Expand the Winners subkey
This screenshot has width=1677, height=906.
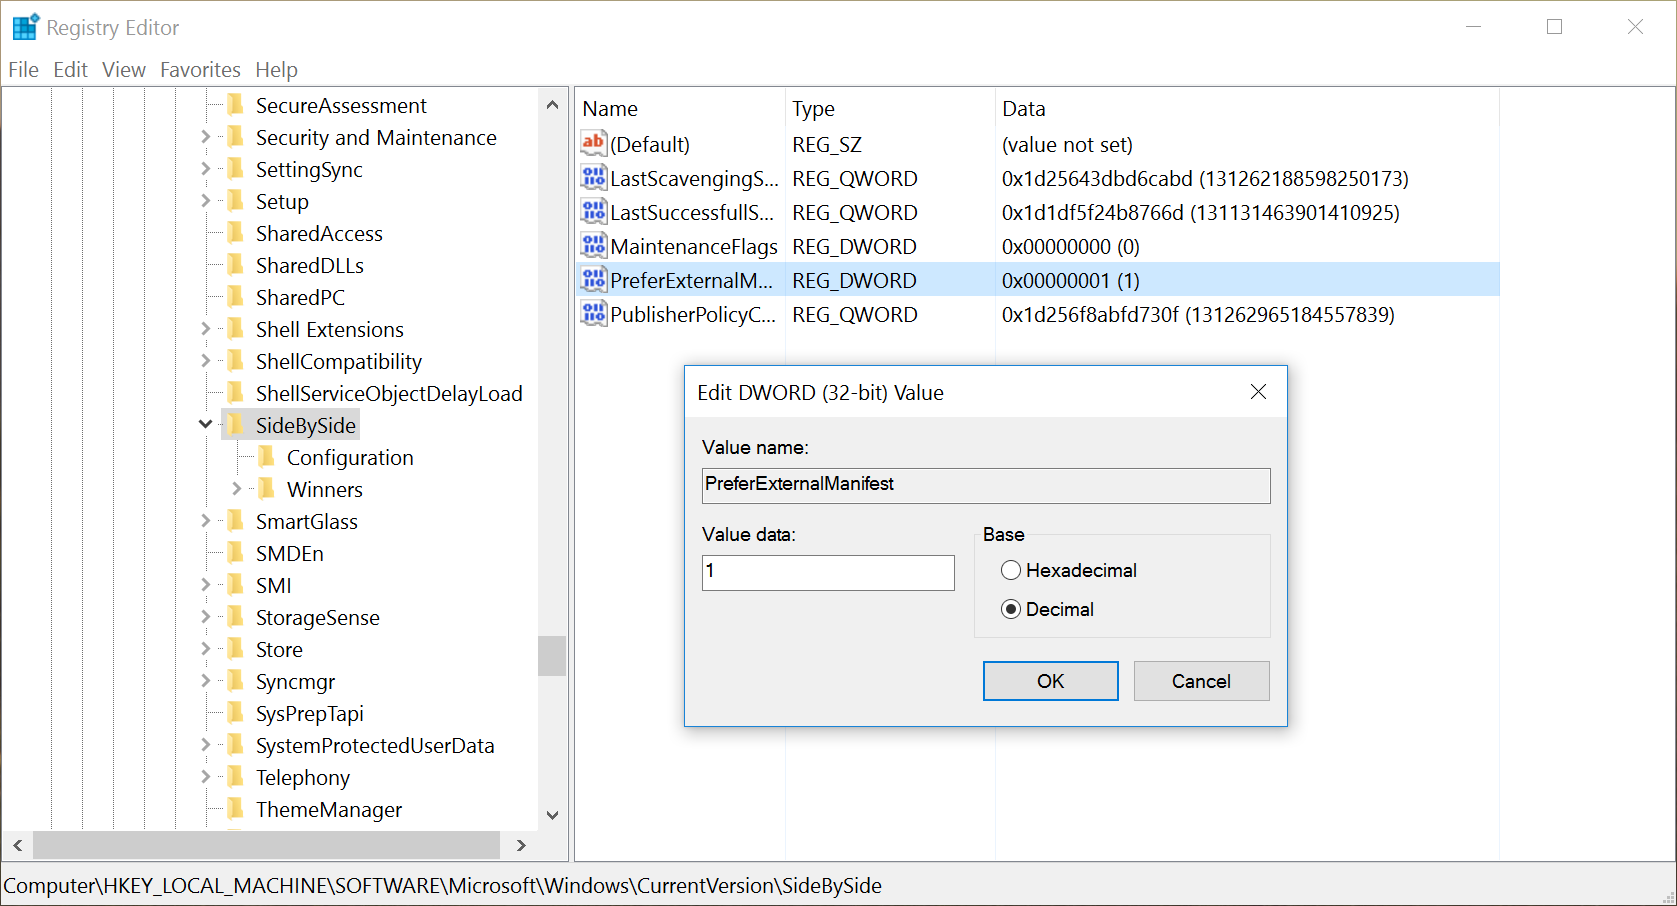[237, 489]
